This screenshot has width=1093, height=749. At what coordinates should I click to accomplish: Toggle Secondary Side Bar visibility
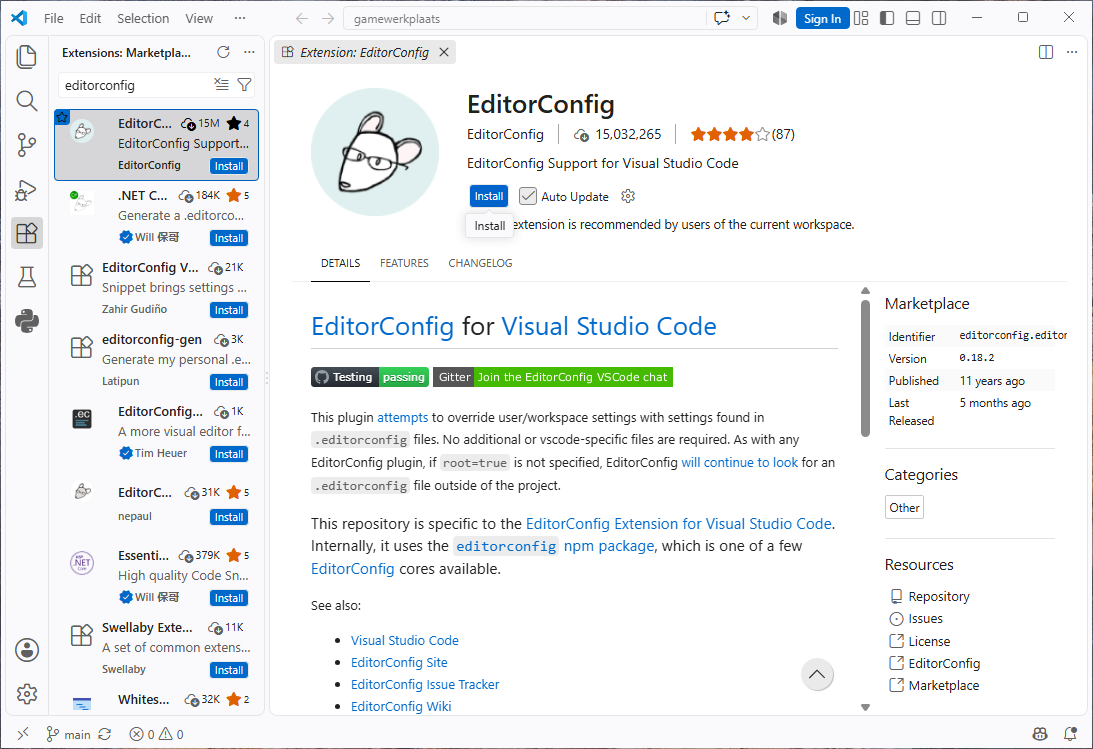point(939,18)
